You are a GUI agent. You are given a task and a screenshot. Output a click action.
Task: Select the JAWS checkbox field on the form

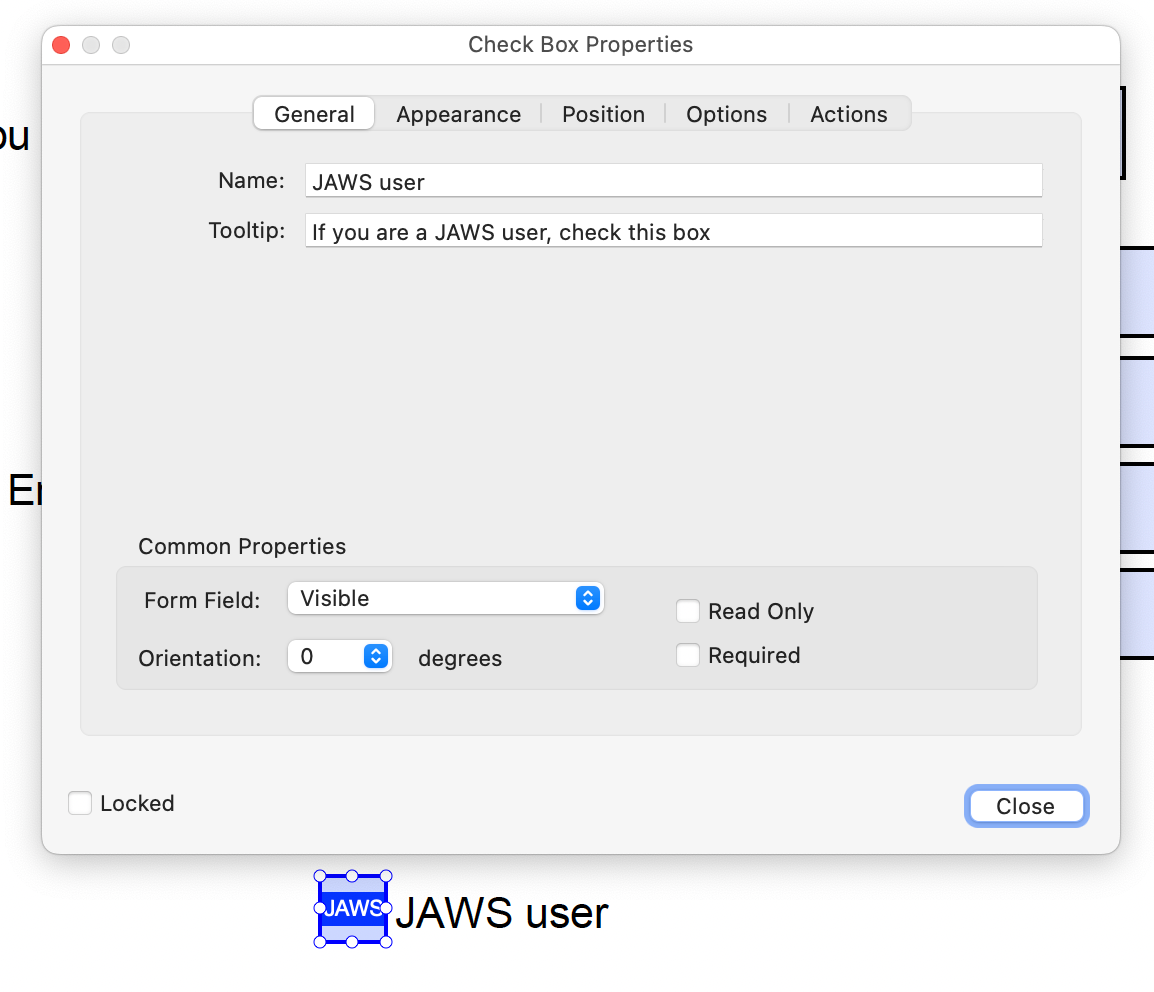(352, 909)
